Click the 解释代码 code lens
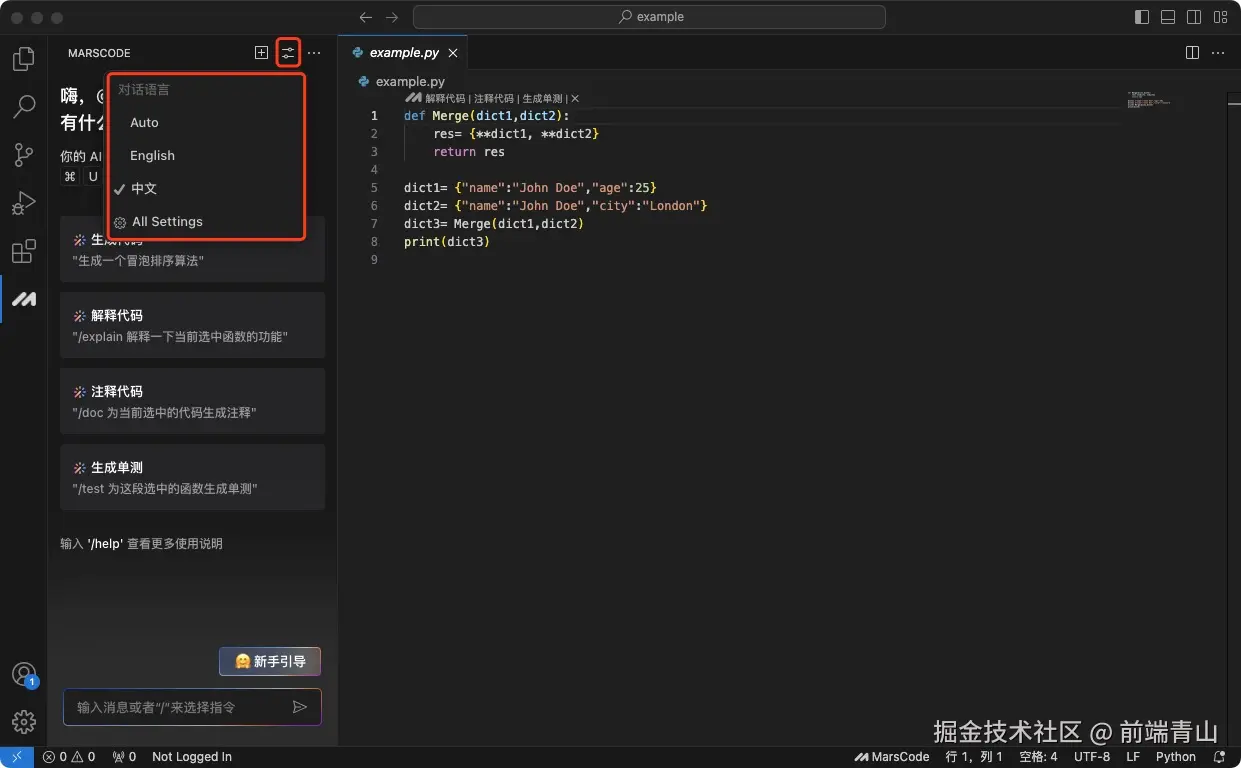This screenshot has height=768, width=1241. (x=446, y=98)
